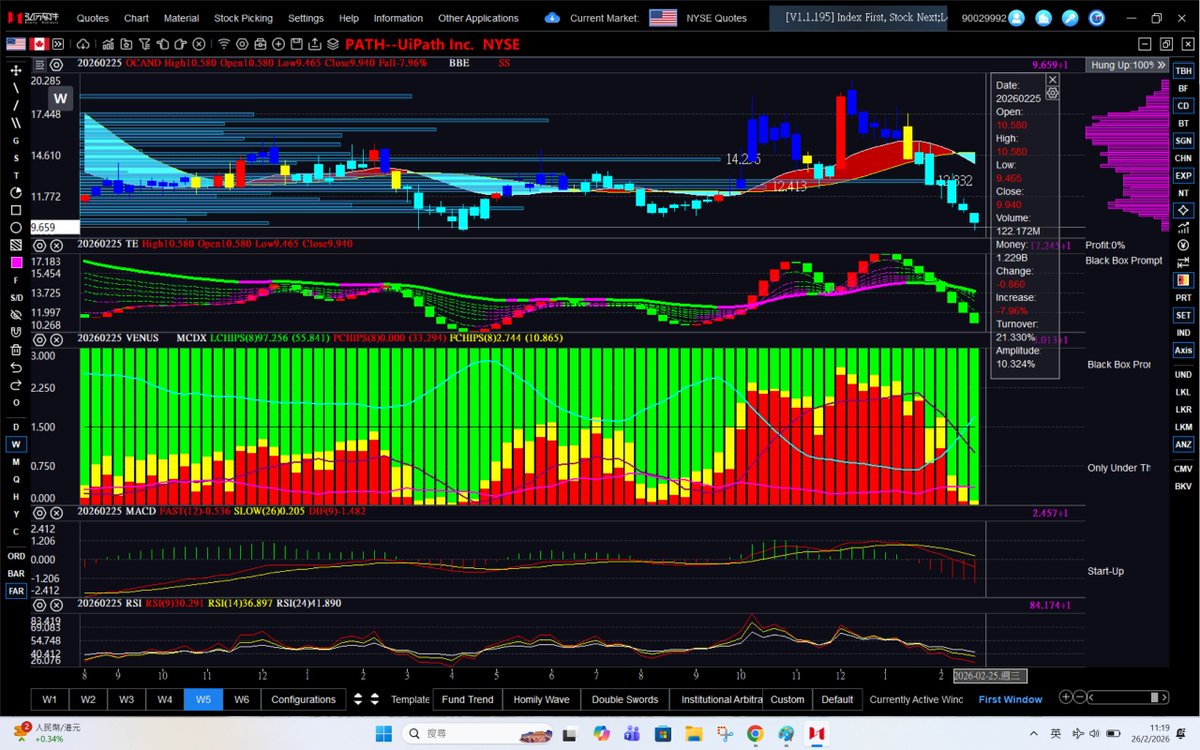Screen dimensions: 1200x750
Task: Open the Other Applications menu
Action: pos(478,18)
